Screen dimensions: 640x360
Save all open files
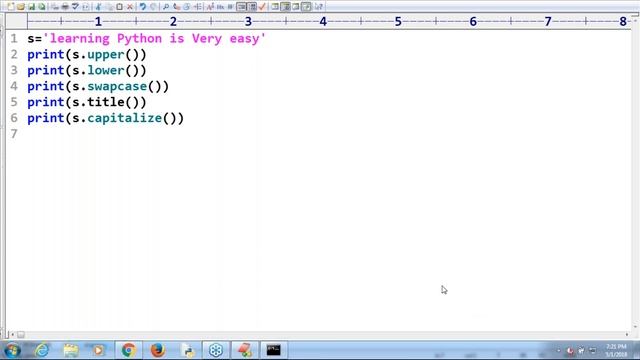(x=42, y=7)
